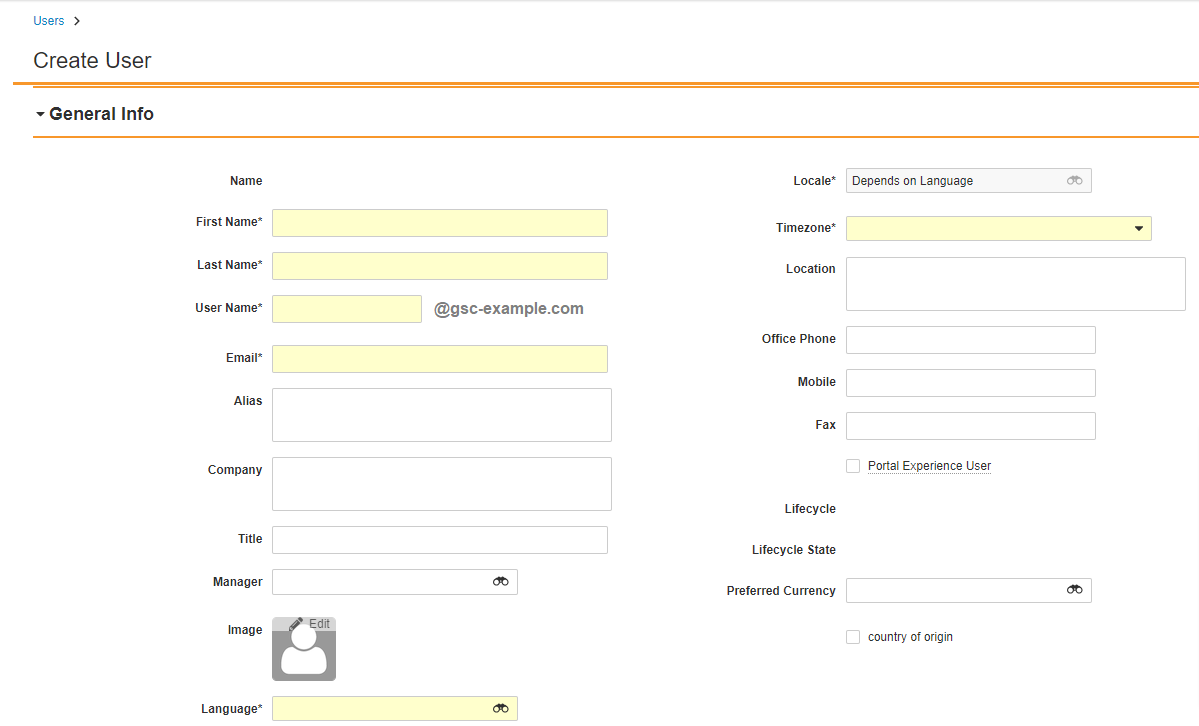The image size is (1199, 726).
Task: Check the country of origin checkbox
Action: (853, 637)
